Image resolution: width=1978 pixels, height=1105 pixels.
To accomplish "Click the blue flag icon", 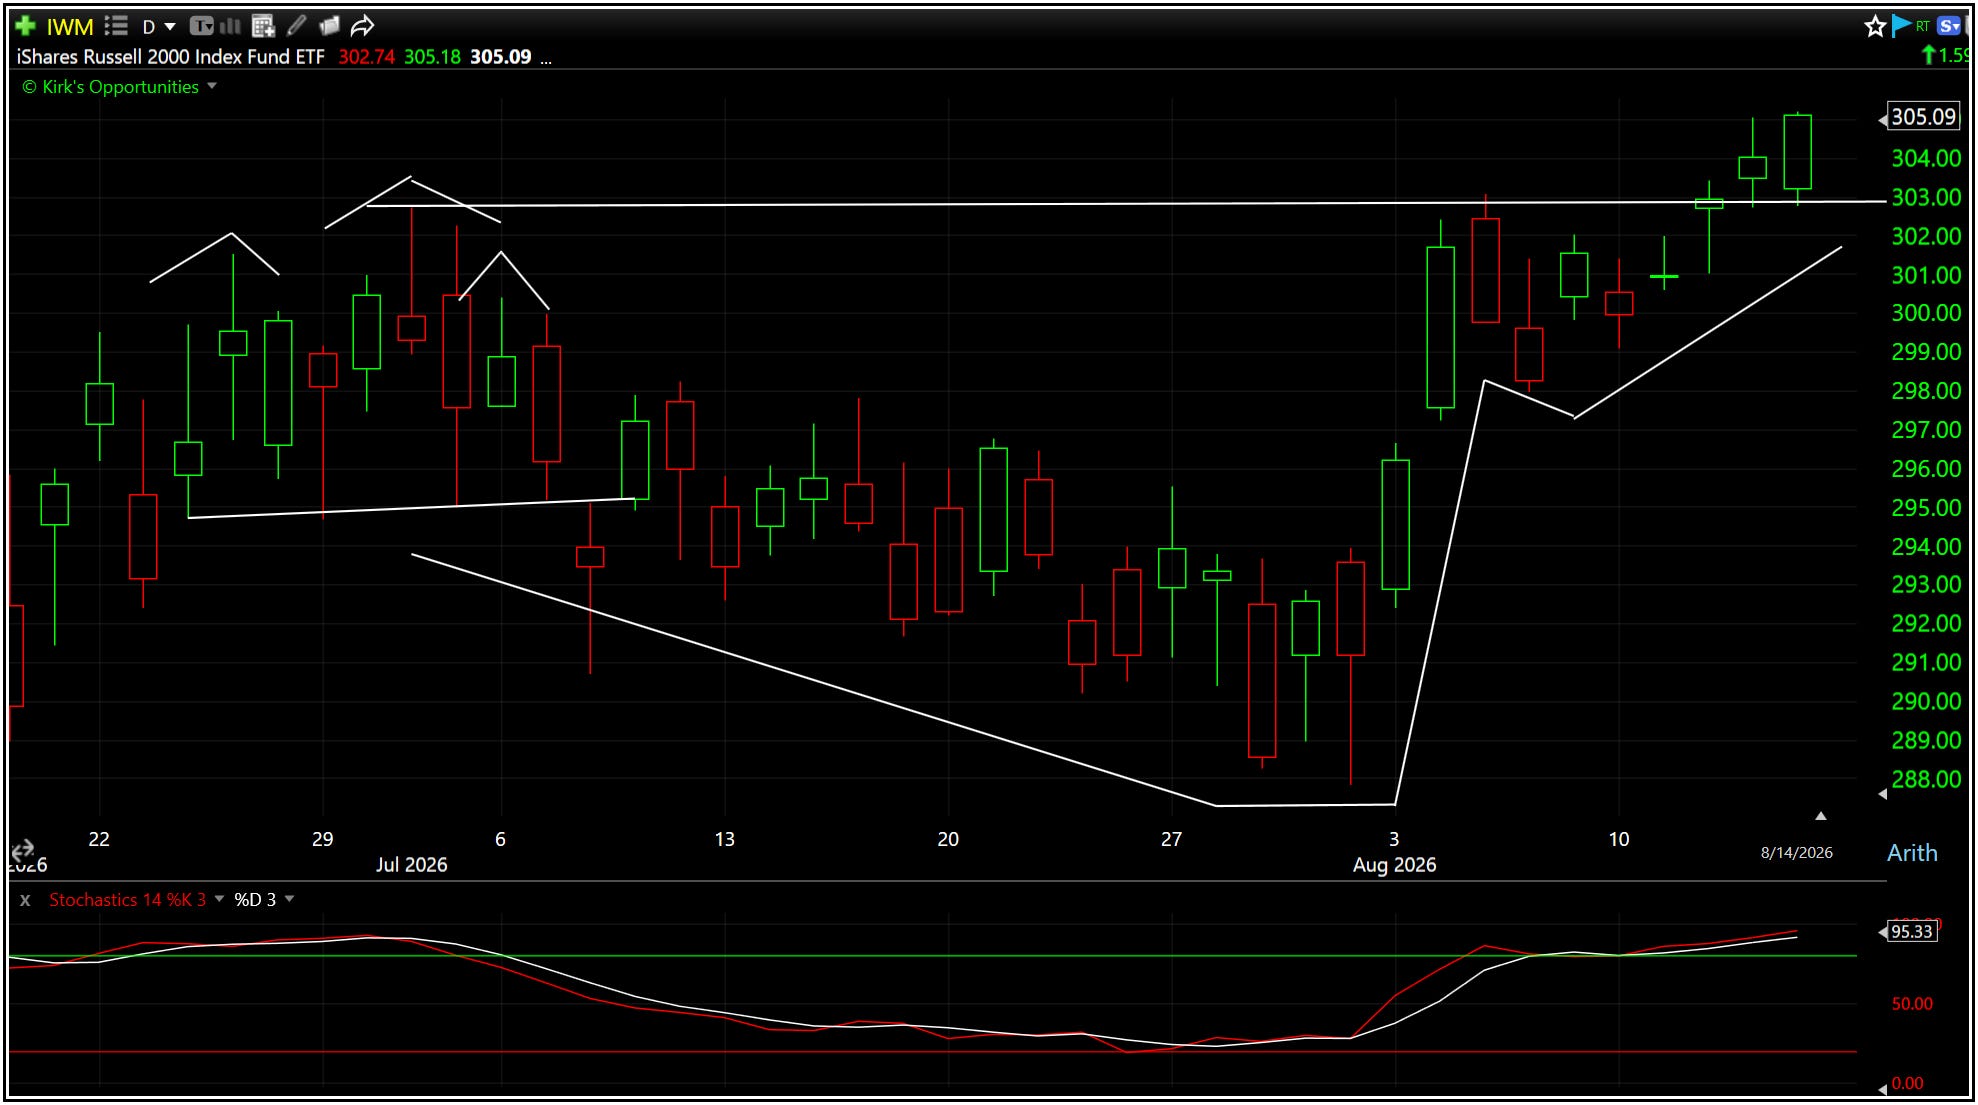I will point(1900,26).
